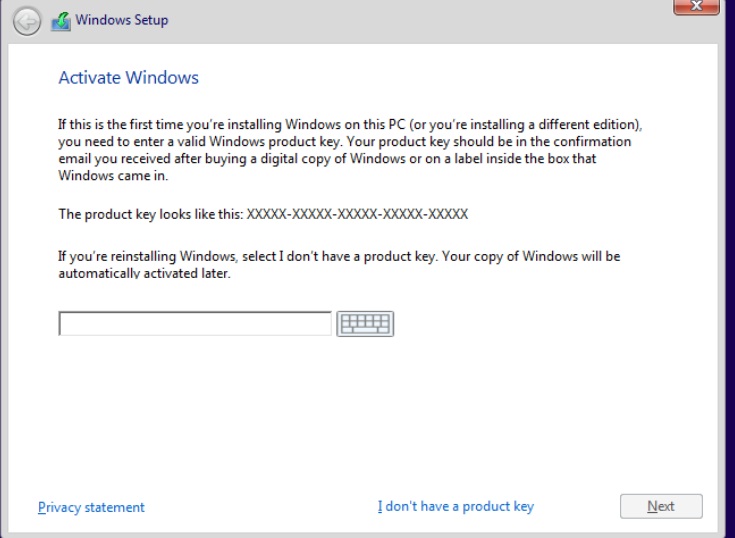Click the sample key XXXXX-XXXXX-XXXXX-XXXXX-XXXXX
This screenshot has height=538, width=735.
[x=357, y=214]
